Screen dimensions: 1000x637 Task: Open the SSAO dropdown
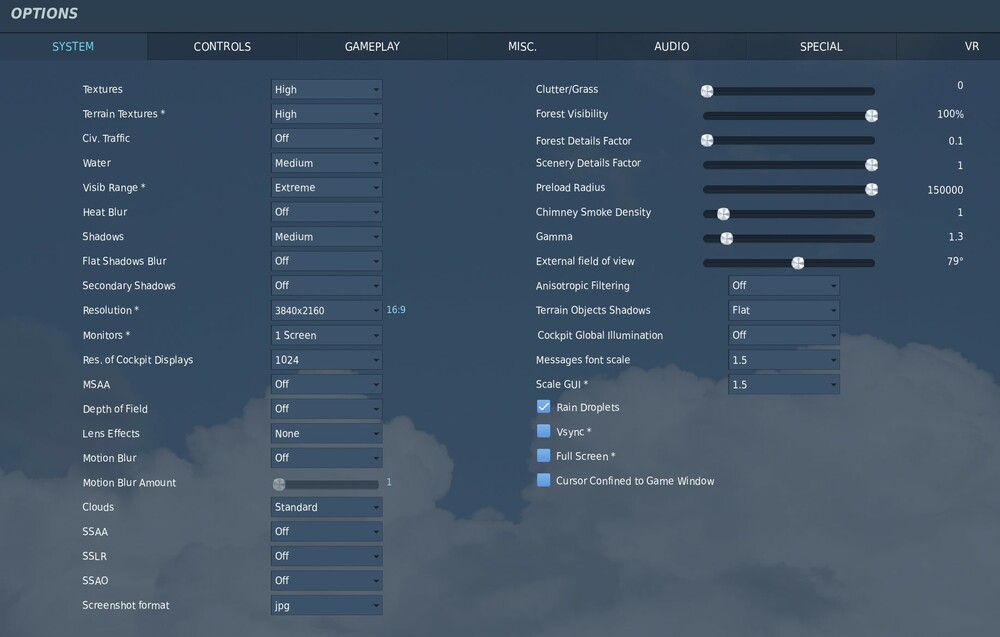click(327, 580)
